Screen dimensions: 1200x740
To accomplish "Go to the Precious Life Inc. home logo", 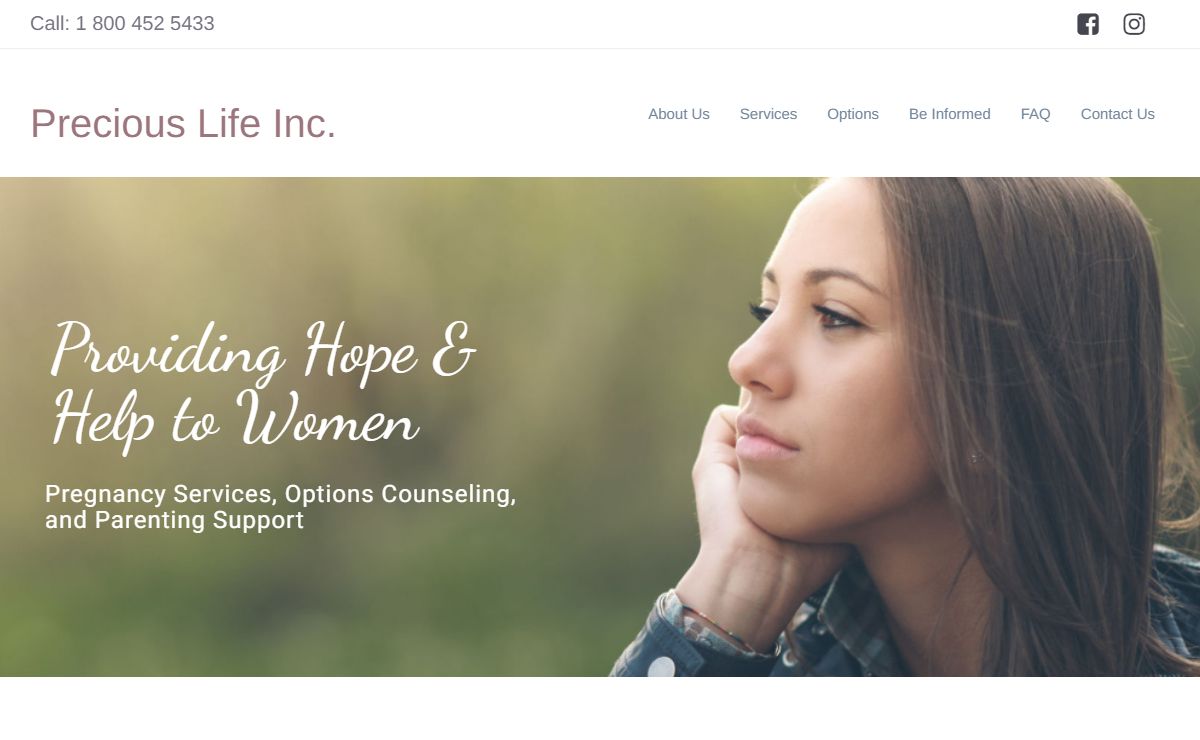I will (183, 123).
